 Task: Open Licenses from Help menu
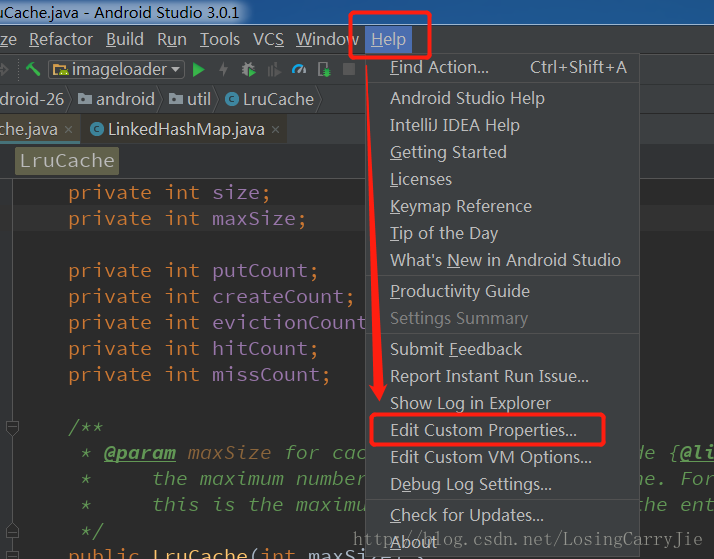click(503, 179)
